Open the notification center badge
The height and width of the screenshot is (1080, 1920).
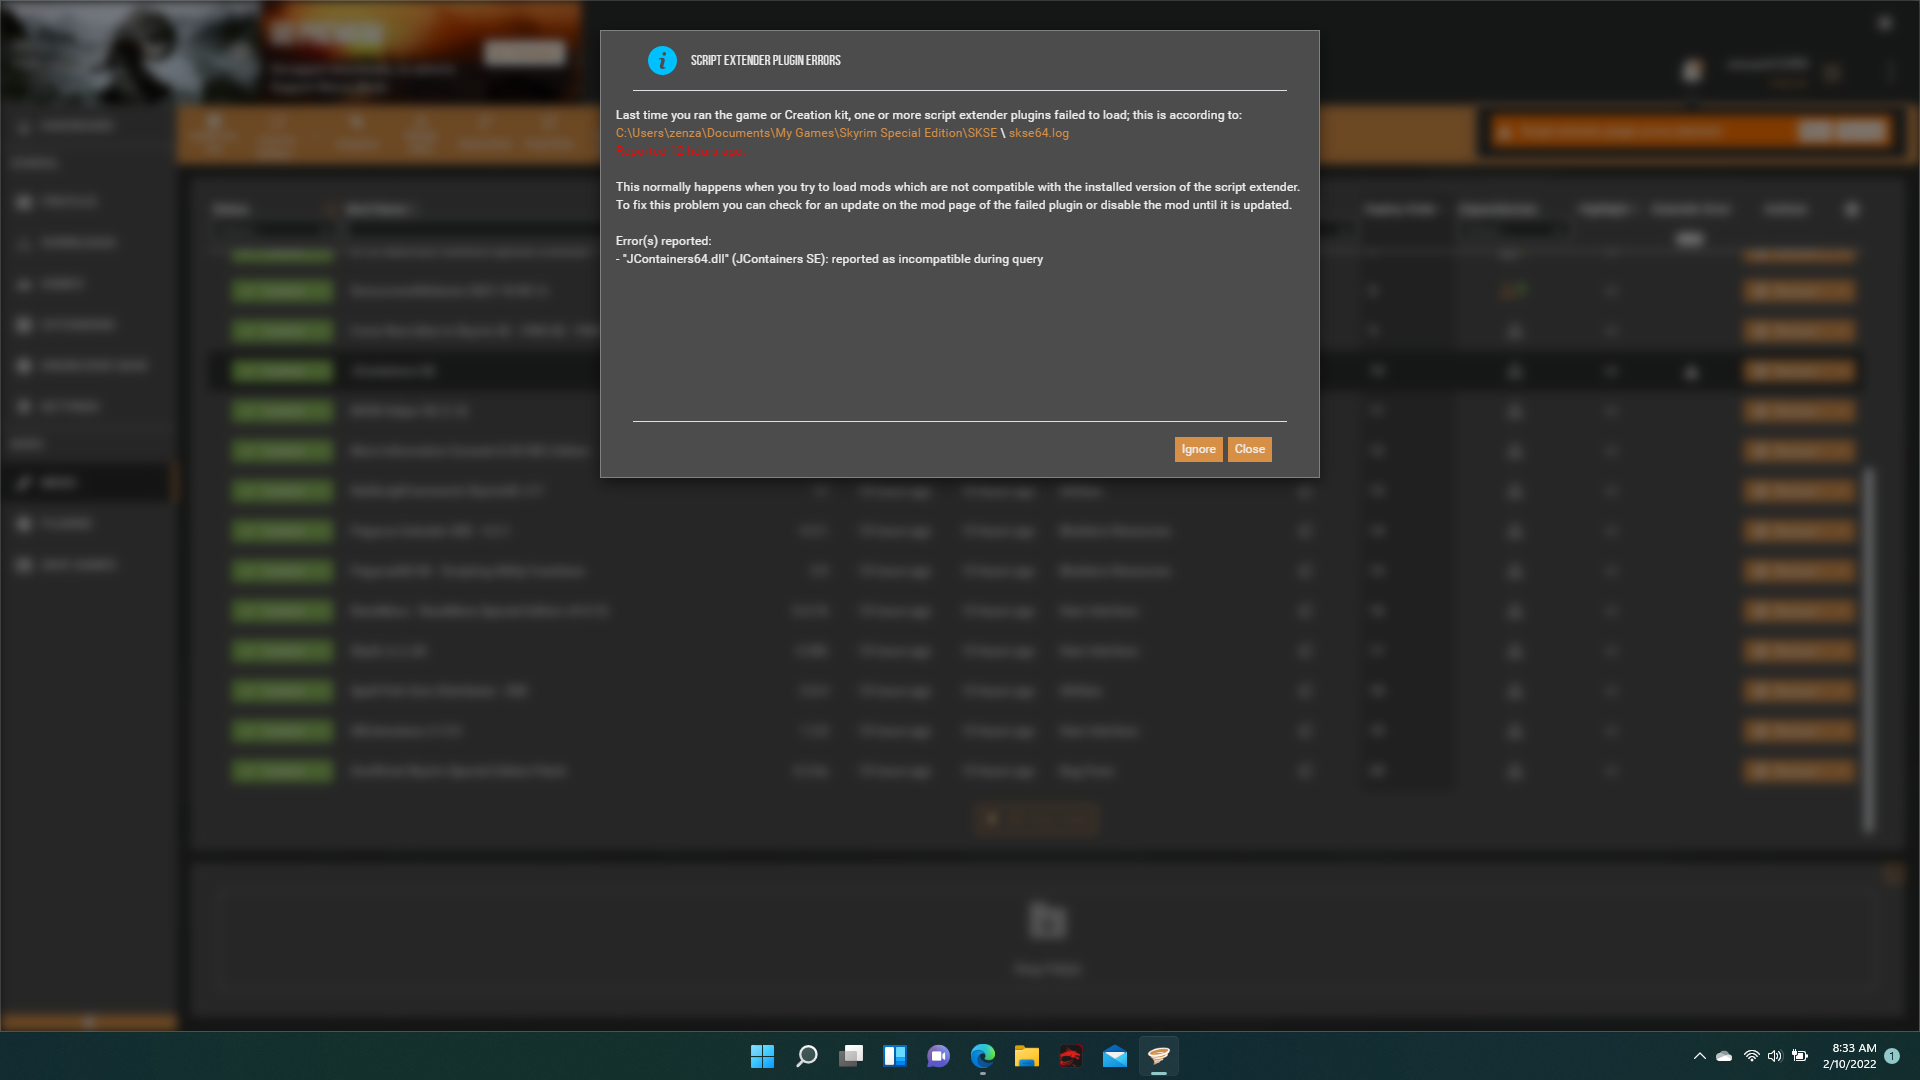pos(1892,1056)
